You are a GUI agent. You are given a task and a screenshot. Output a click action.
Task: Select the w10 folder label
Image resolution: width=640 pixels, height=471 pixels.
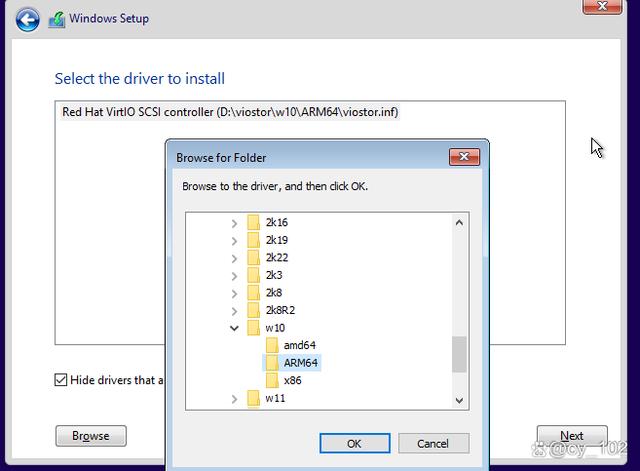[x=275, y=328]
